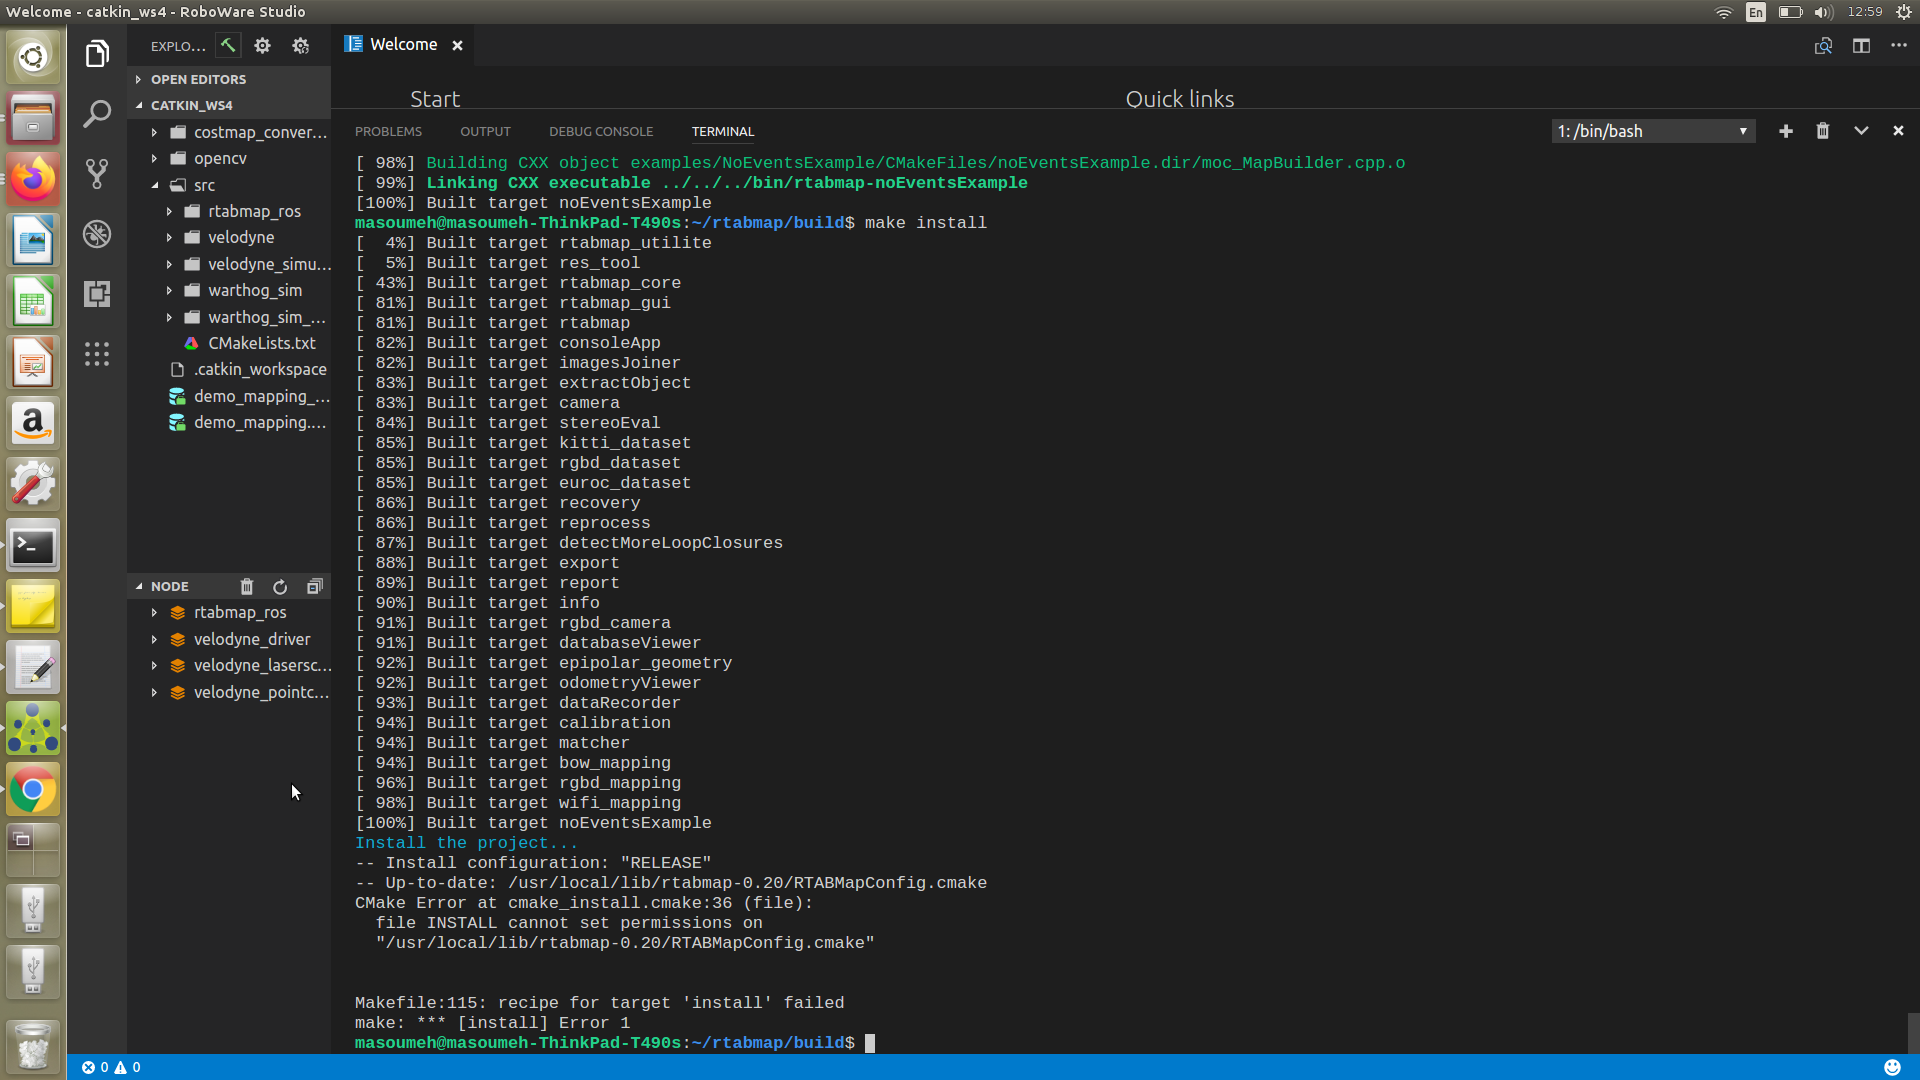Click the feedback smiley in status bar

1892,1067
